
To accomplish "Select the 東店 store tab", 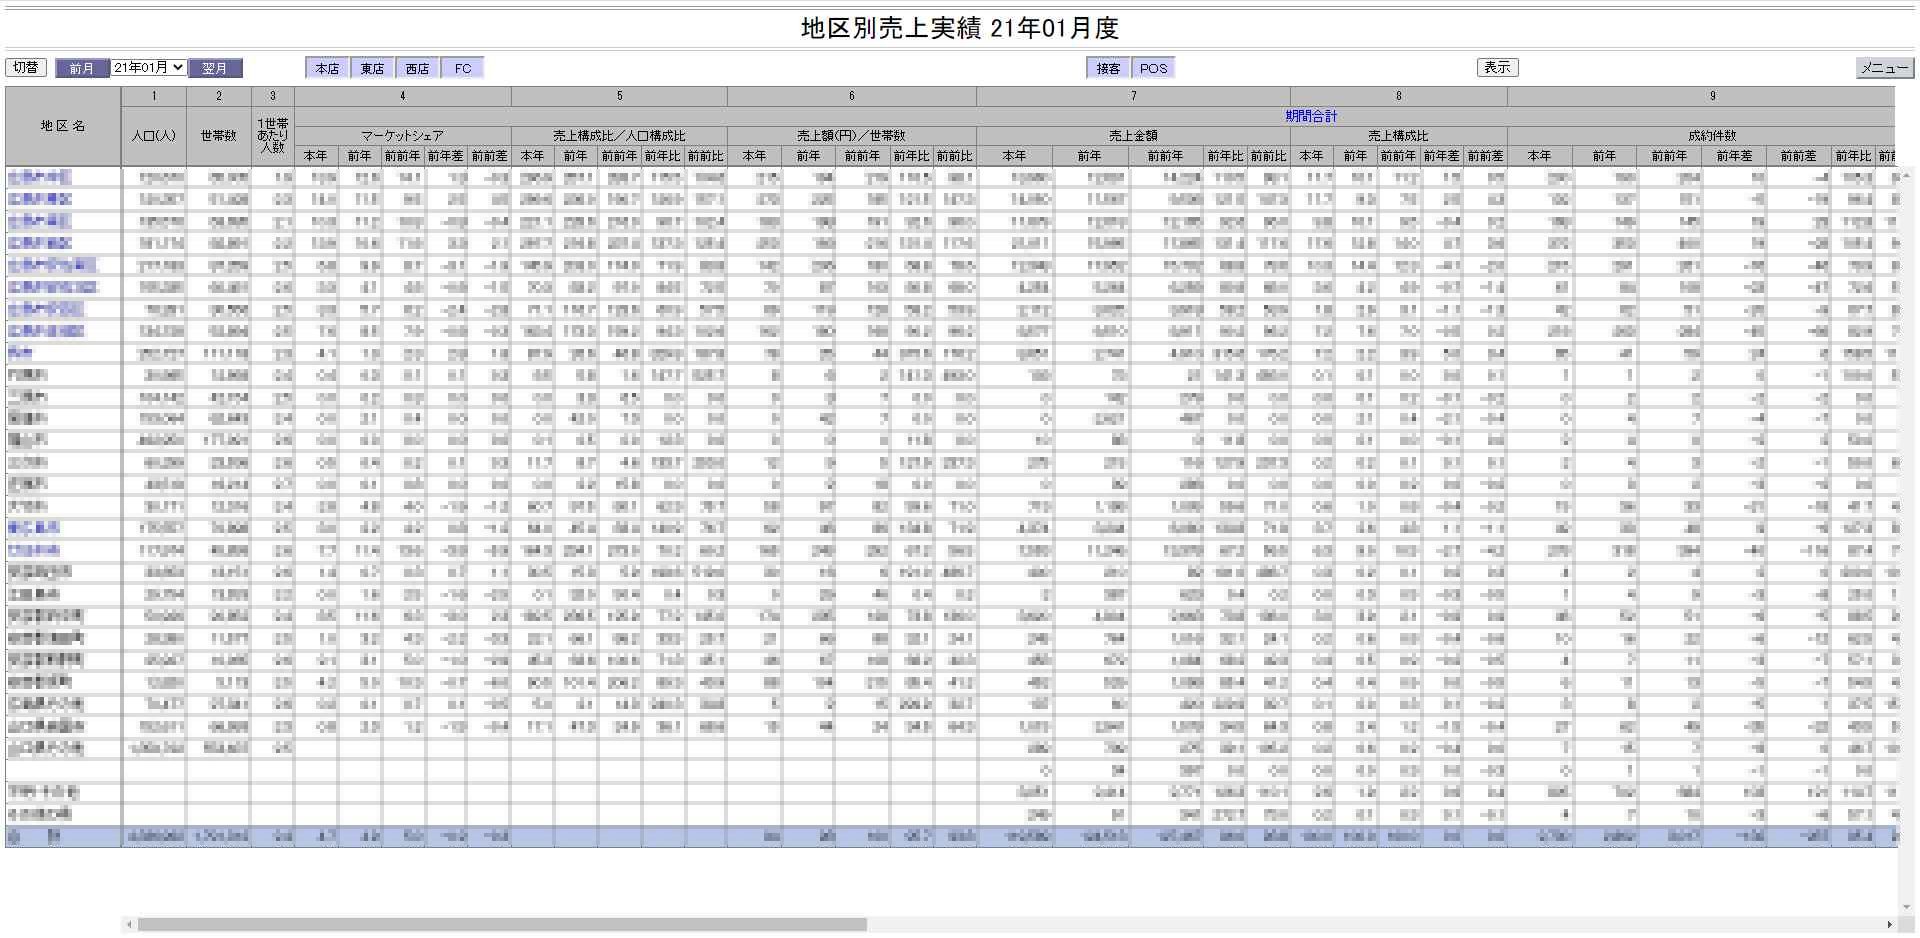I will tap(372, 68).
